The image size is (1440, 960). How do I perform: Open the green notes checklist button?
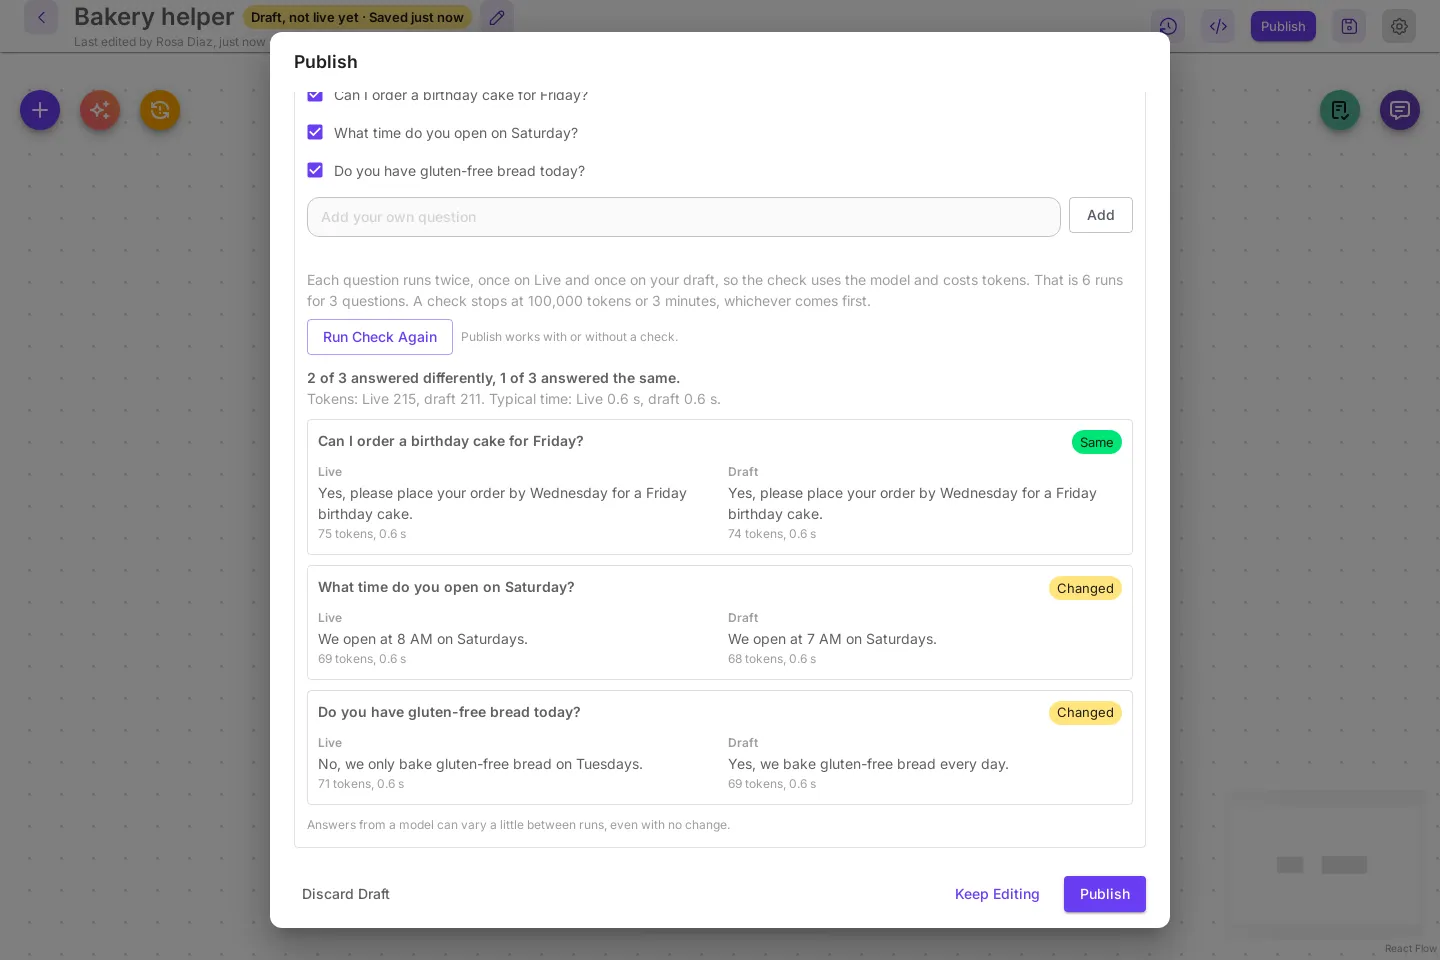pyautogui.click(x=1340, y=110)
